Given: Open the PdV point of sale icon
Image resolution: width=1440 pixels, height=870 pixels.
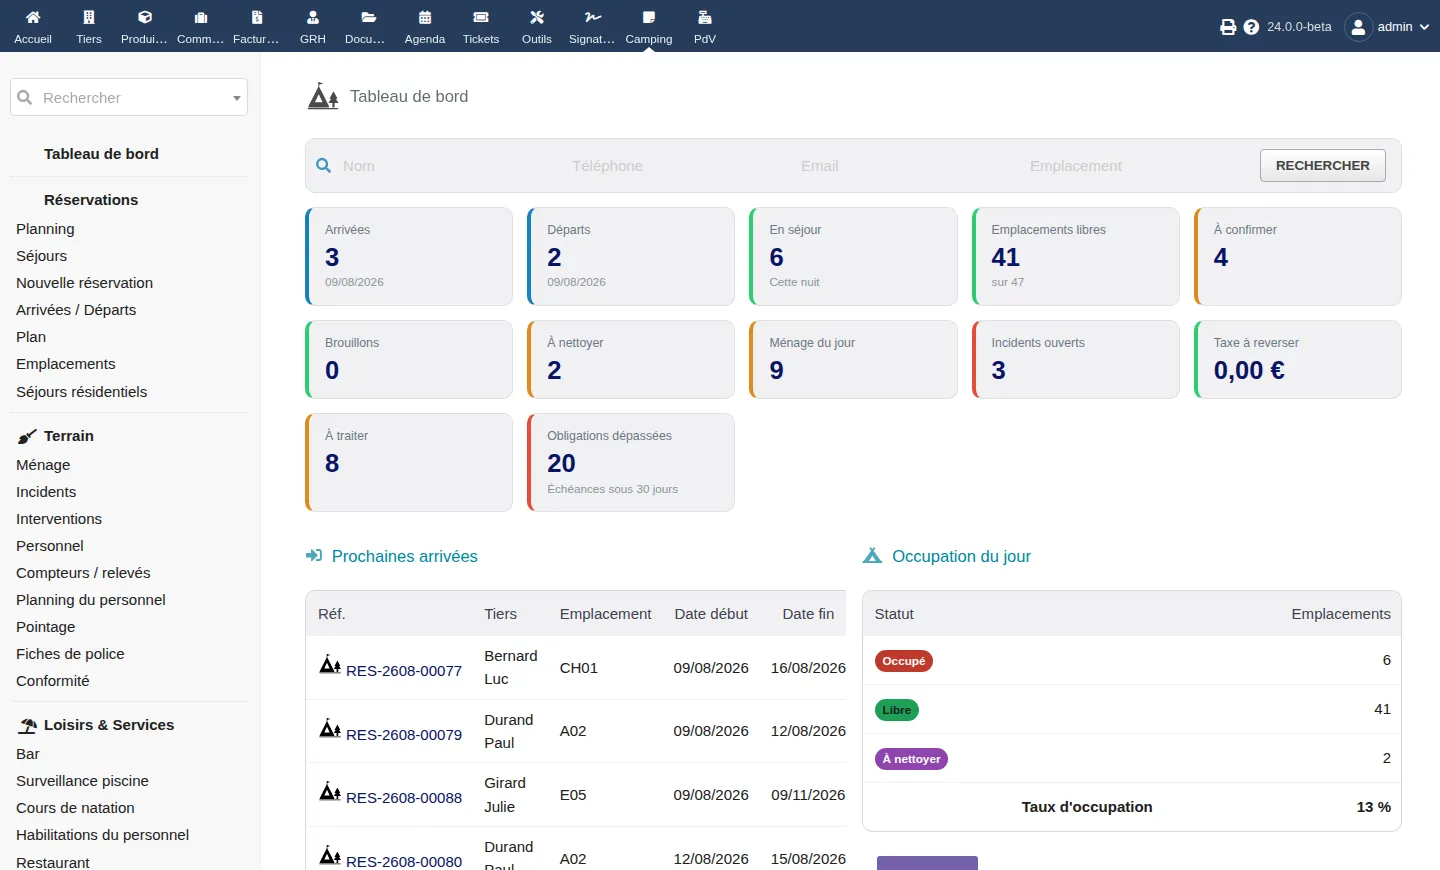Looking at the screenshot, I should point(705,17).
